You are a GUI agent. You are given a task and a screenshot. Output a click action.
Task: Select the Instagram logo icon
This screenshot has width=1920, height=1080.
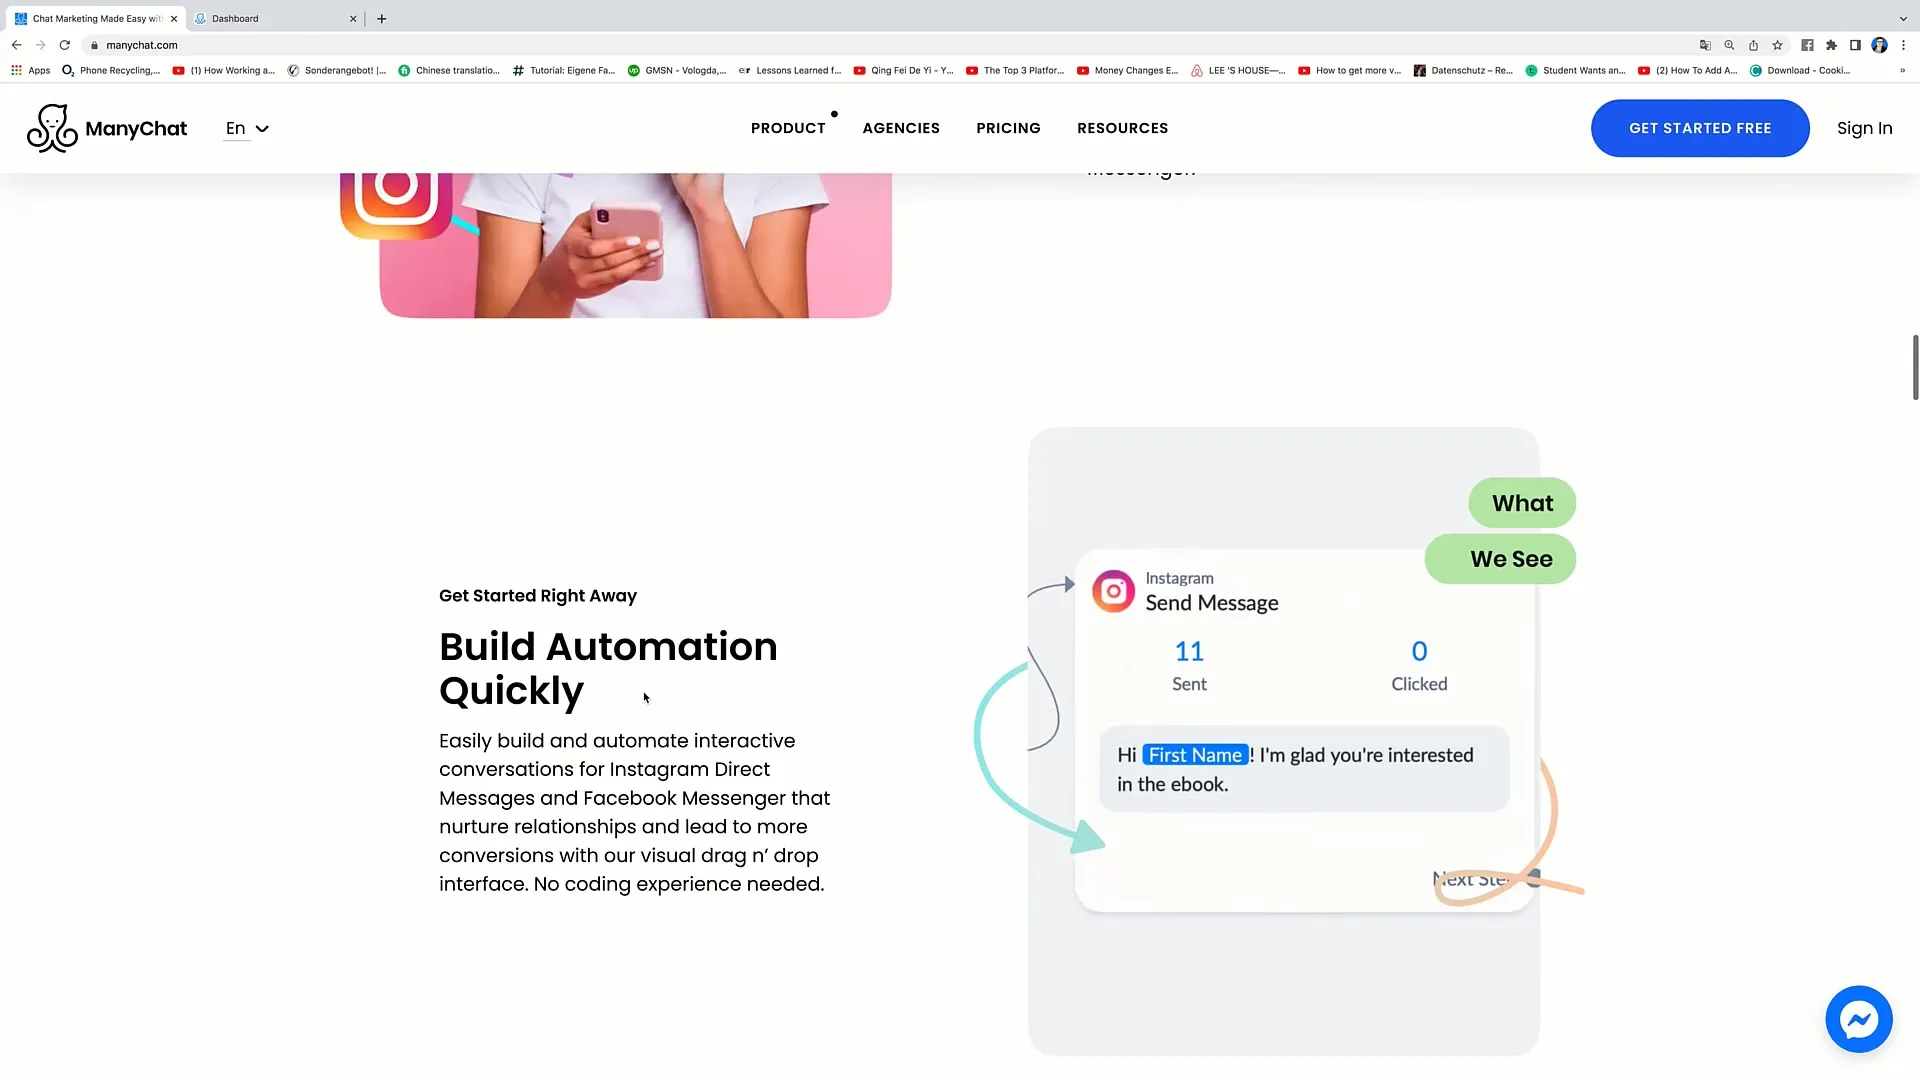[x=1113, y=589]
